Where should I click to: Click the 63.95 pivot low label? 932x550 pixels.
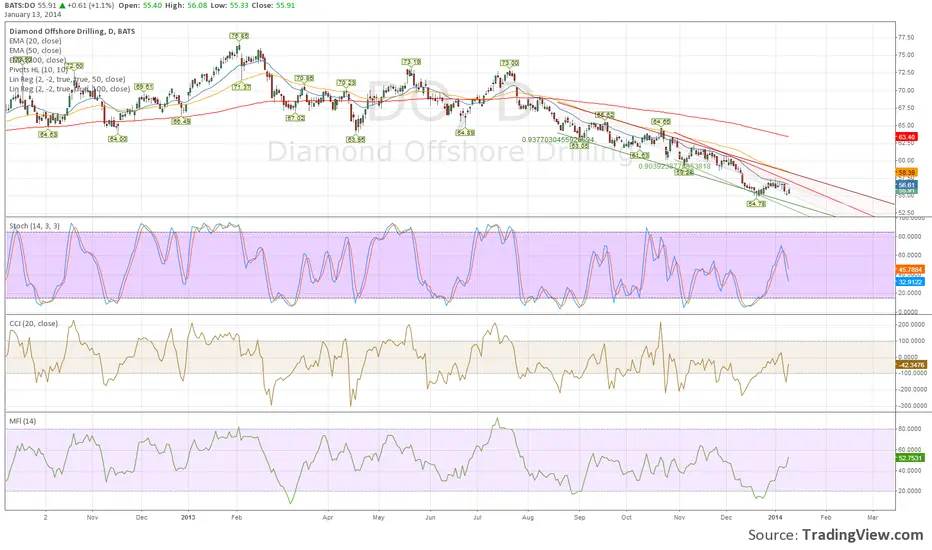[355, 139]
